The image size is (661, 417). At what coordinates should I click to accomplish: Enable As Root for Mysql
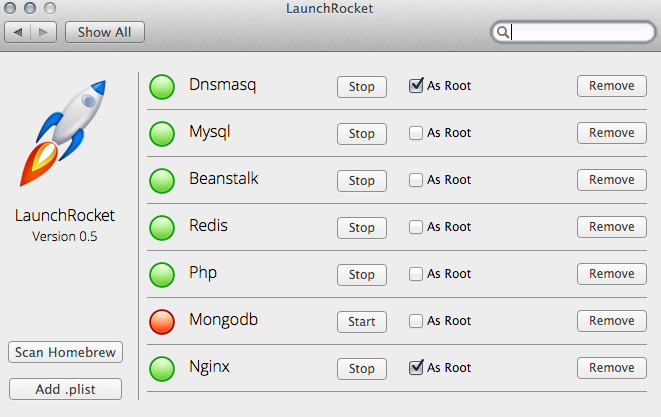(x=416, y=133)
